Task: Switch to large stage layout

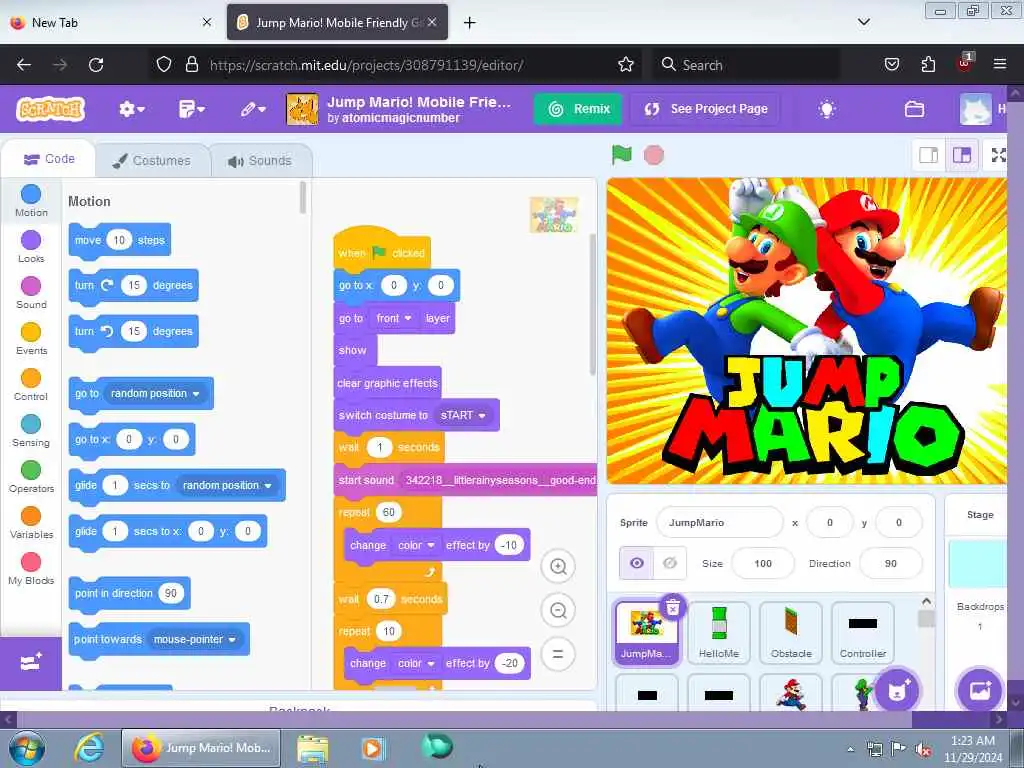Action: point(962,155)
